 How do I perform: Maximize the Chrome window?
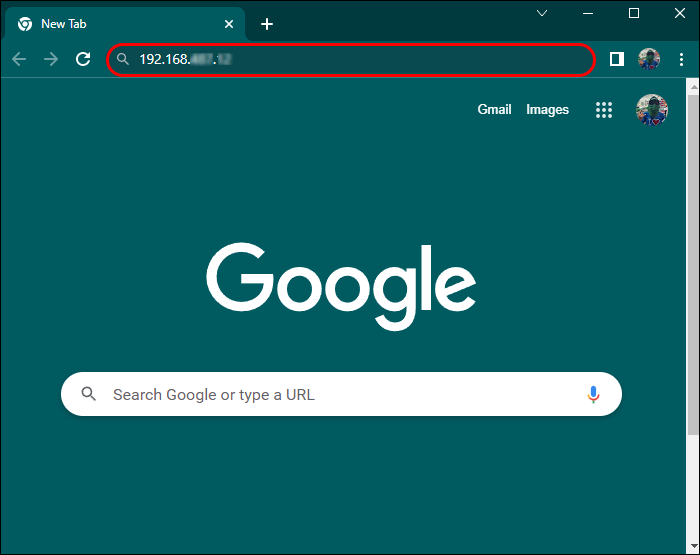tap(634, 13)
